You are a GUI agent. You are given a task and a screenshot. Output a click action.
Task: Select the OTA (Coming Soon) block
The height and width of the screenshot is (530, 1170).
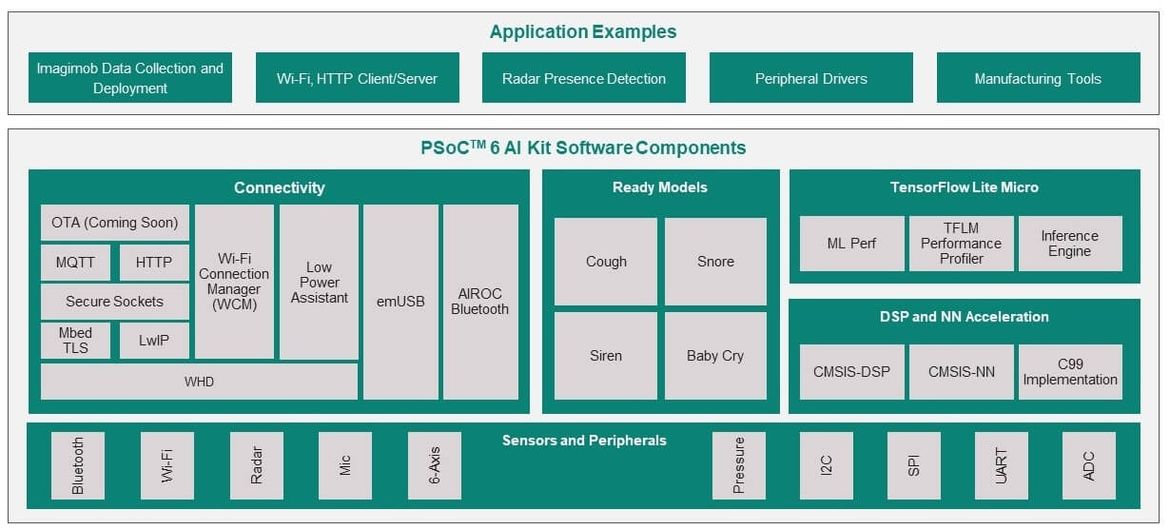[115, 222]
